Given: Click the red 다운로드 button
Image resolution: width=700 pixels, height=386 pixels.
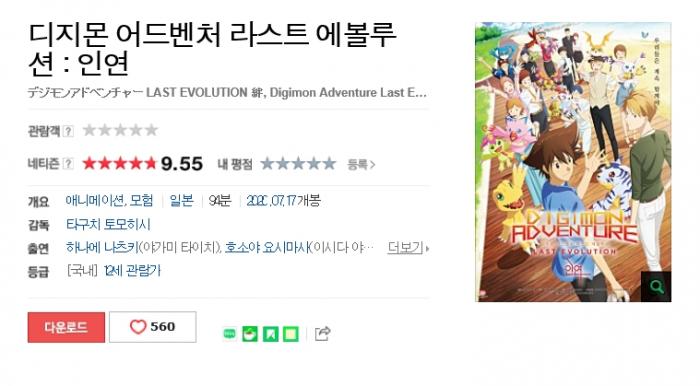Looking at the screenshot, I should [66, 327].
